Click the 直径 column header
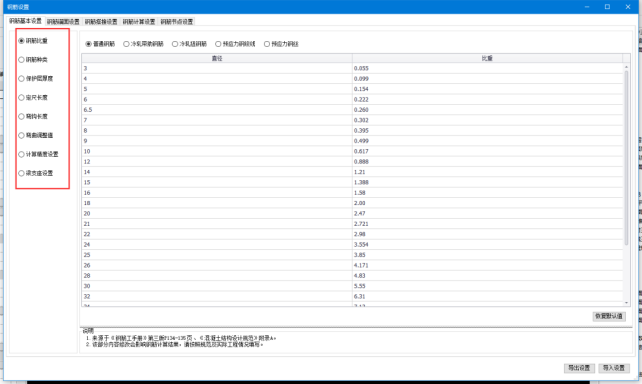The width and height of the screenshot is (642, 384). click(x=217, y=58)
